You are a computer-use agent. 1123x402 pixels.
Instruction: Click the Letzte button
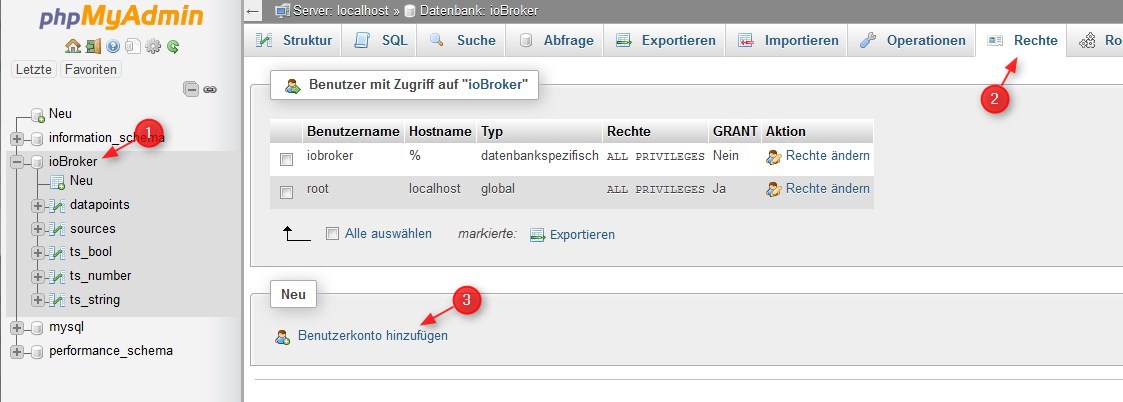(x=34, y=70)
